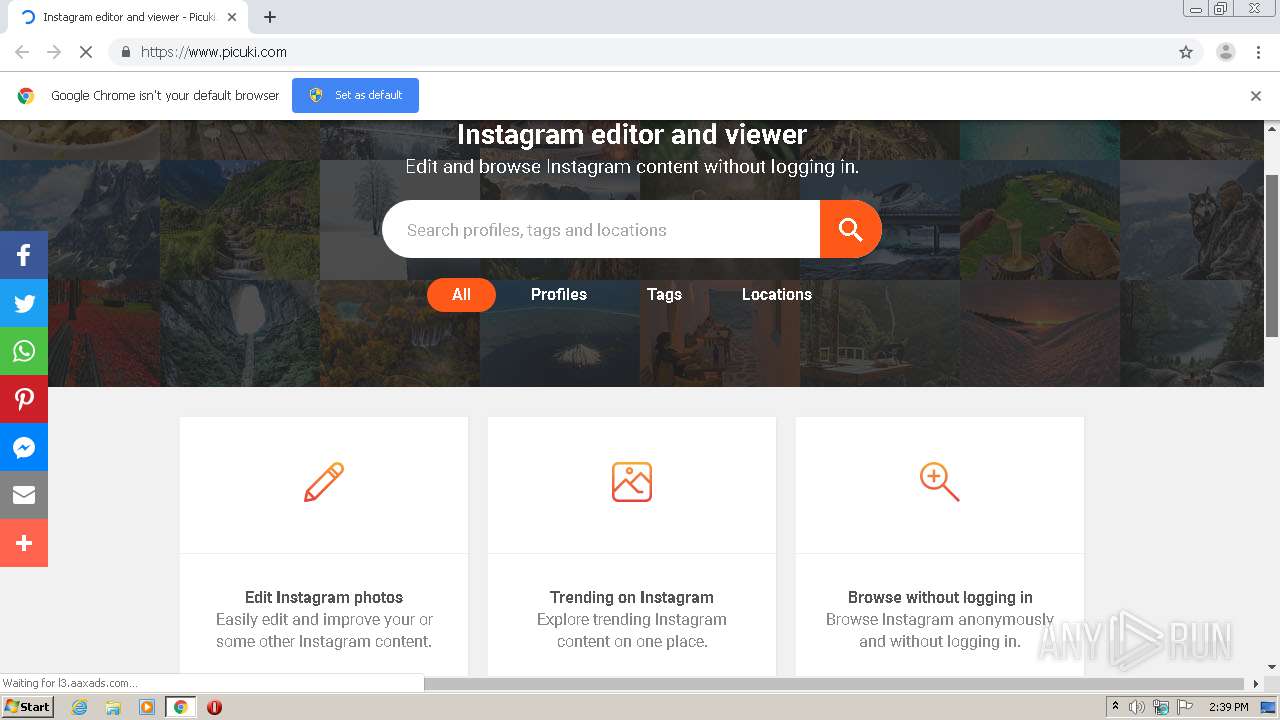Click the Set as default button
This screenshot has width=1280, height=720.
(355, 96)
